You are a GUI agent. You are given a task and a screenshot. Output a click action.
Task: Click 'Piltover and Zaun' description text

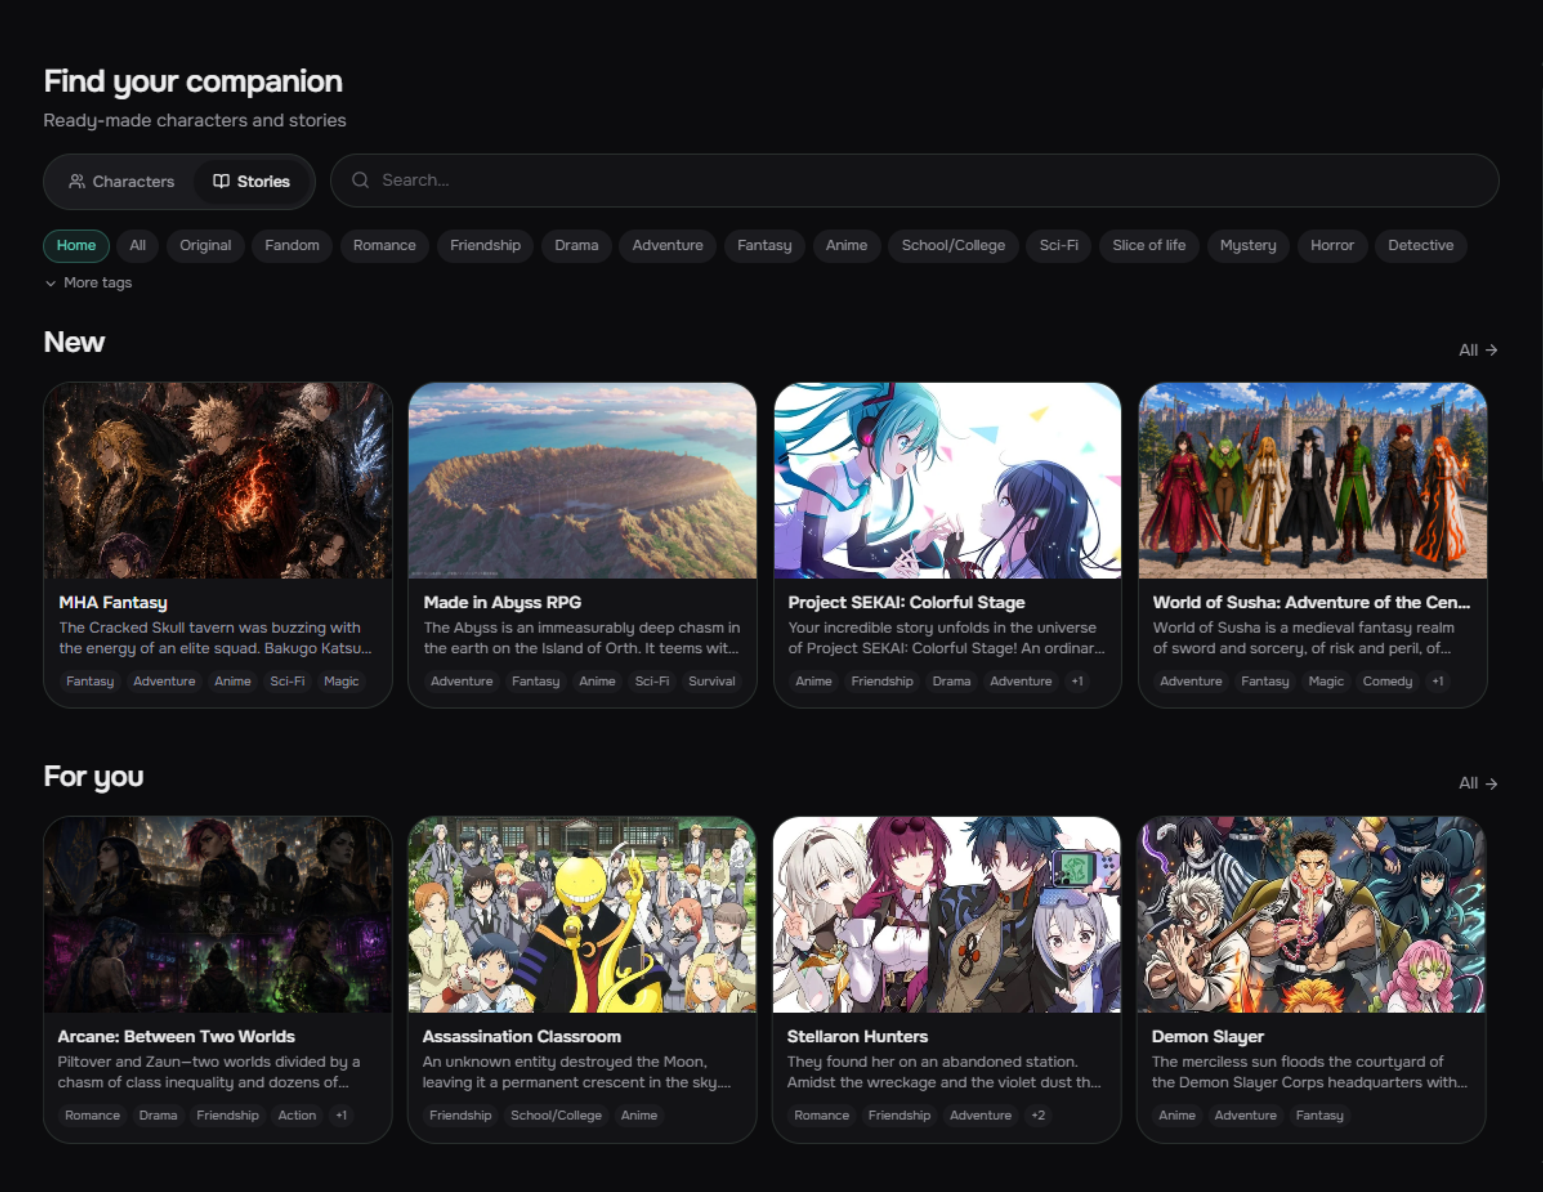click(209, 1072)
